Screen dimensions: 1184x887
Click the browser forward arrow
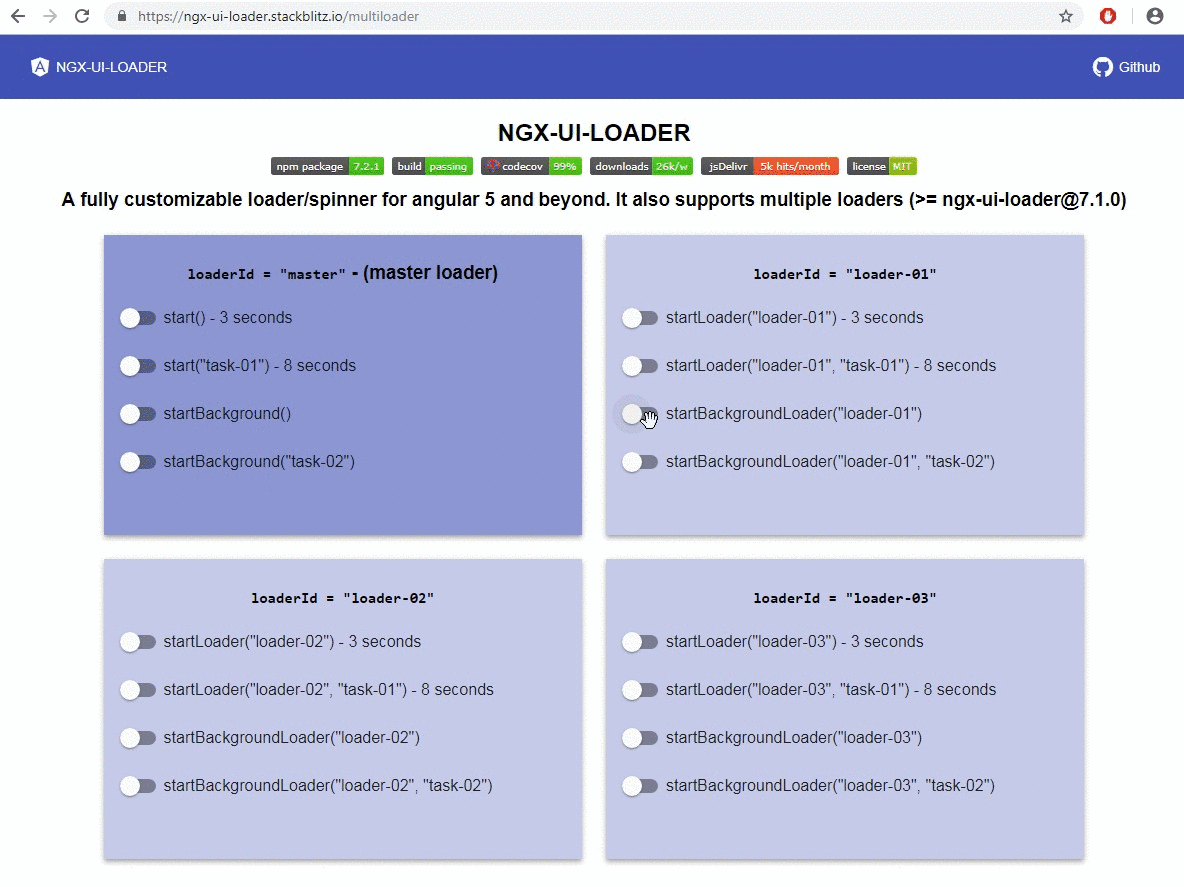50,16
